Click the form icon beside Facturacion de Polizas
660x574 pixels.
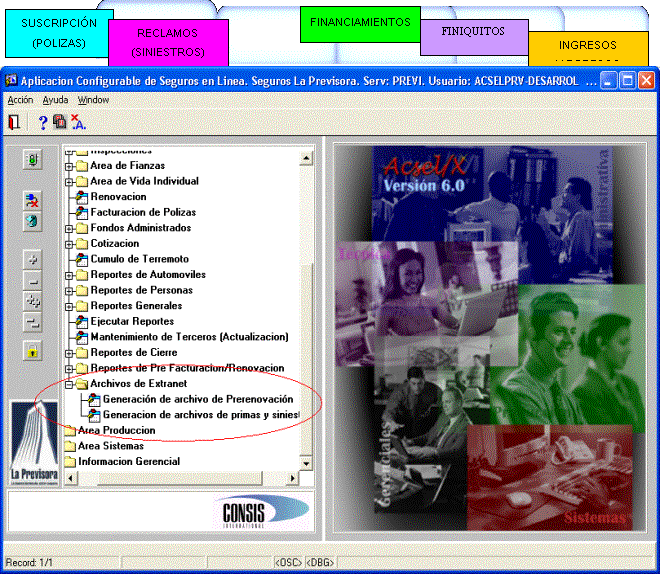pyautogui.click(x=82, y=213)
